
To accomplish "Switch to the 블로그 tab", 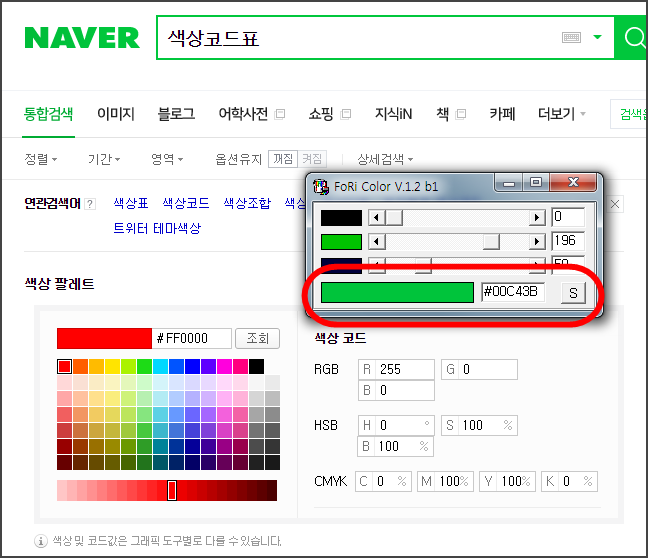I will tap(176, 114).
